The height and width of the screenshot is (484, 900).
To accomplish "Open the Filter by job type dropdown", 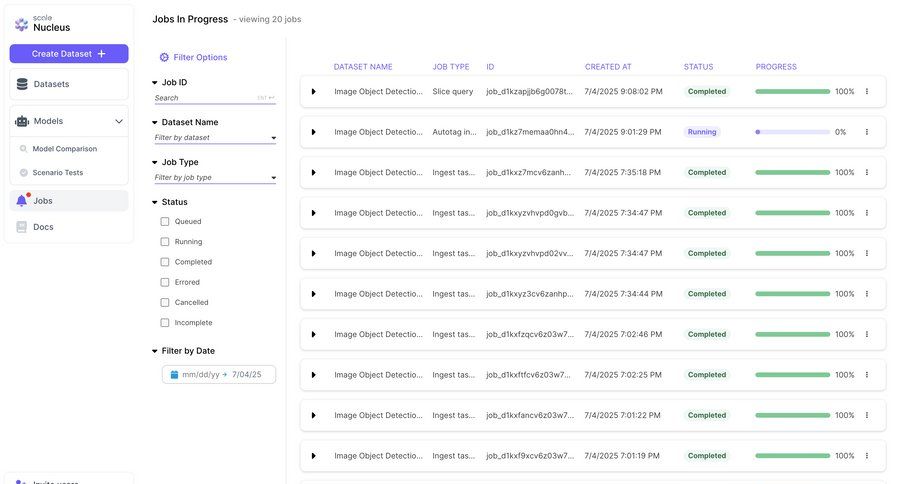I will (x=215, y=177).
